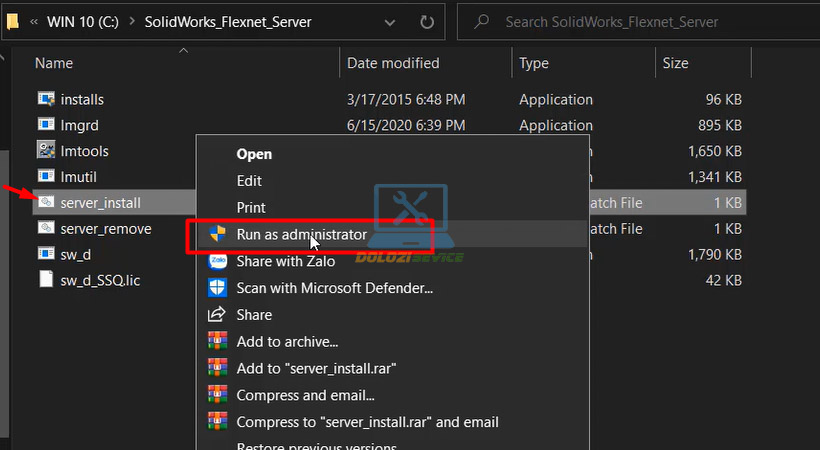Click the refresh button in address bar

pyautogui.click(x=427, y=21)
